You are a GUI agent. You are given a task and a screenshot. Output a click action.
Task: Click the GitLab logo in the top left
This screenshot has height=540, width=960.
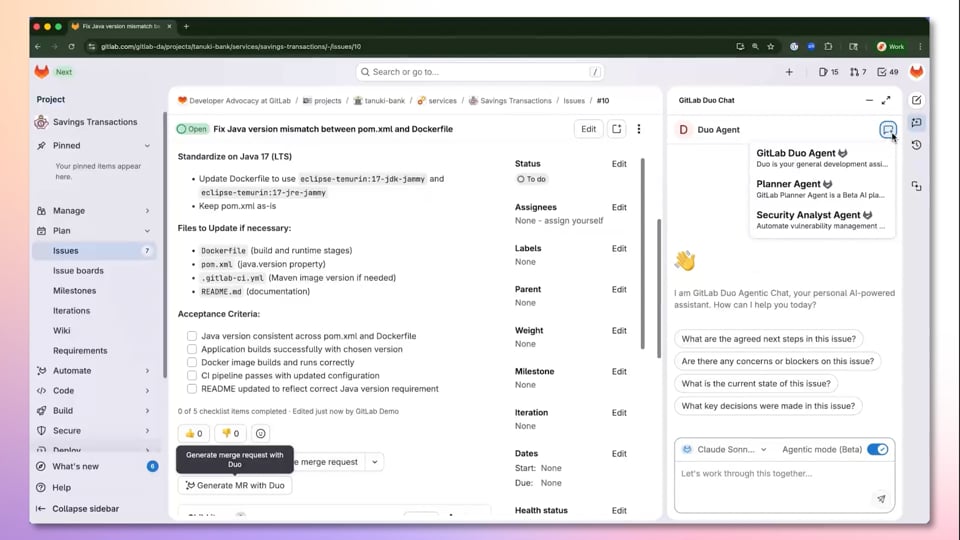(42, 72)
